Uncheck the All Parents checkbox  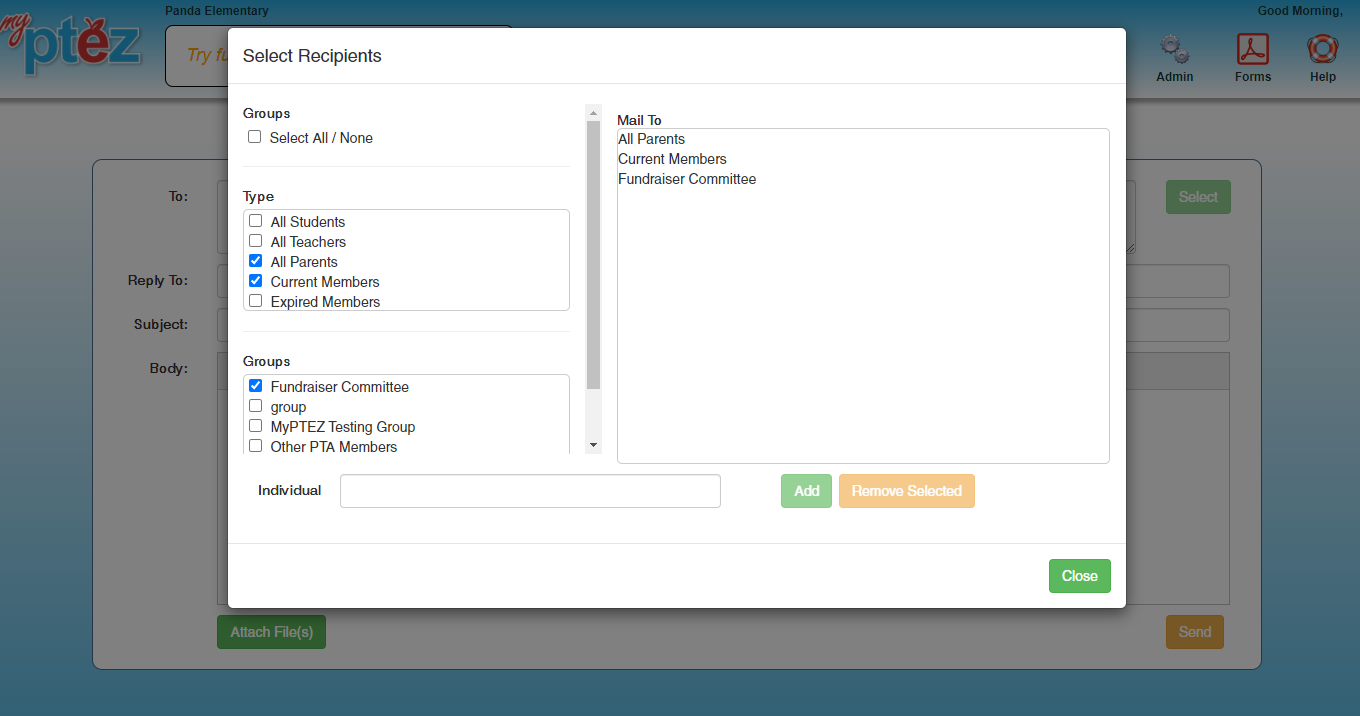click(256, 261)
